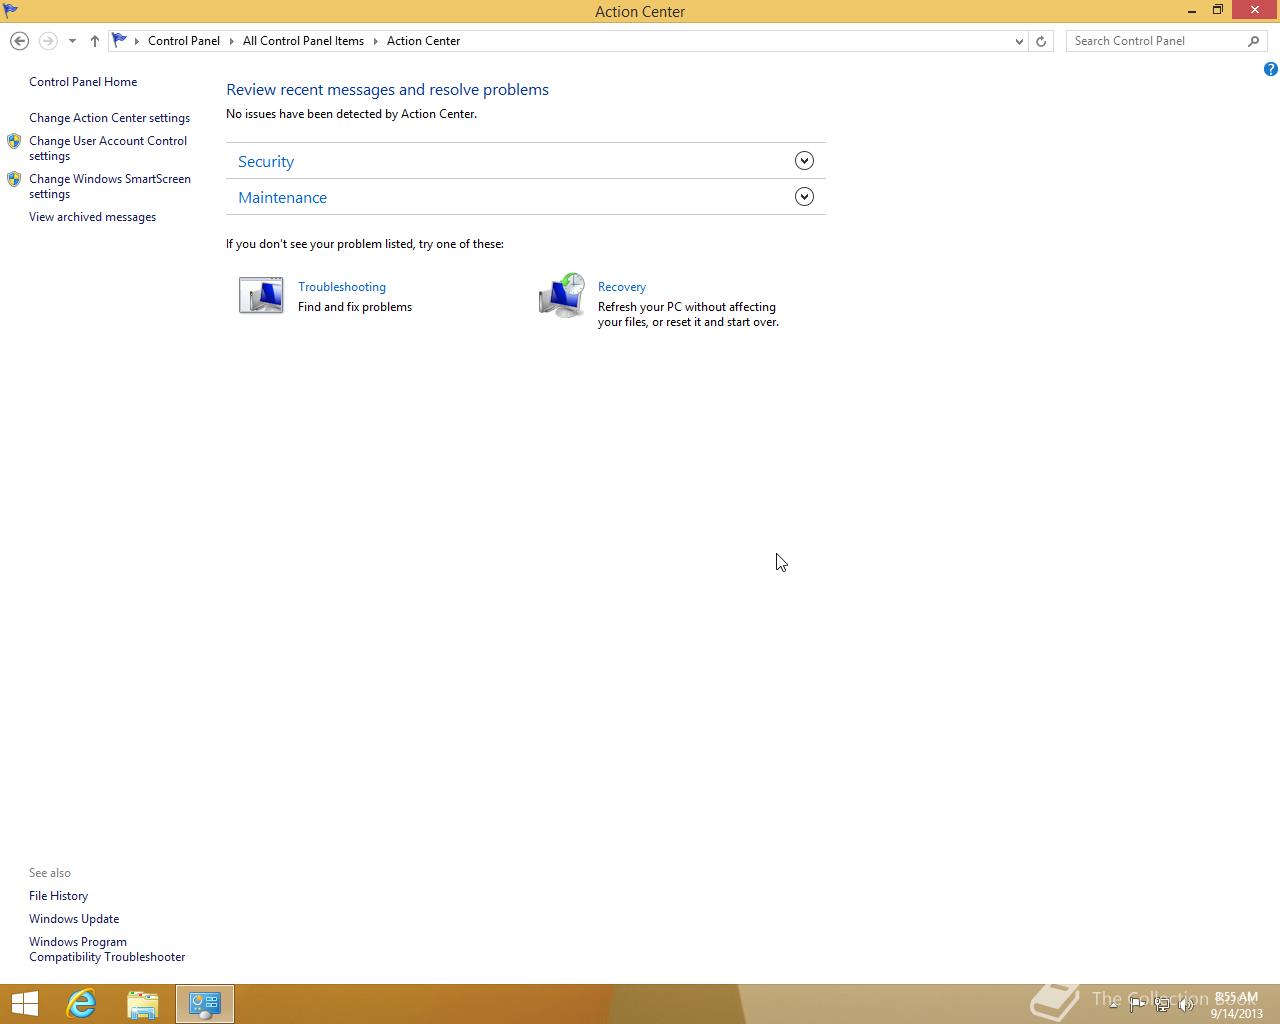Screen dimensions: 1280x1024
Task: Click network icon in system tray
Action: pos(1162,1004)
